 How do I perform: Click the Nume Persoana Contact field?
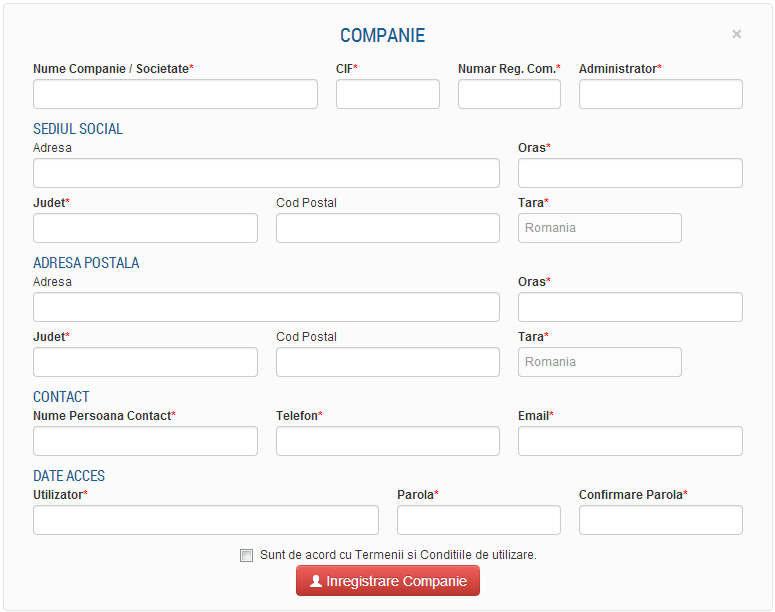pyautogui.click(x=145, y=441)
